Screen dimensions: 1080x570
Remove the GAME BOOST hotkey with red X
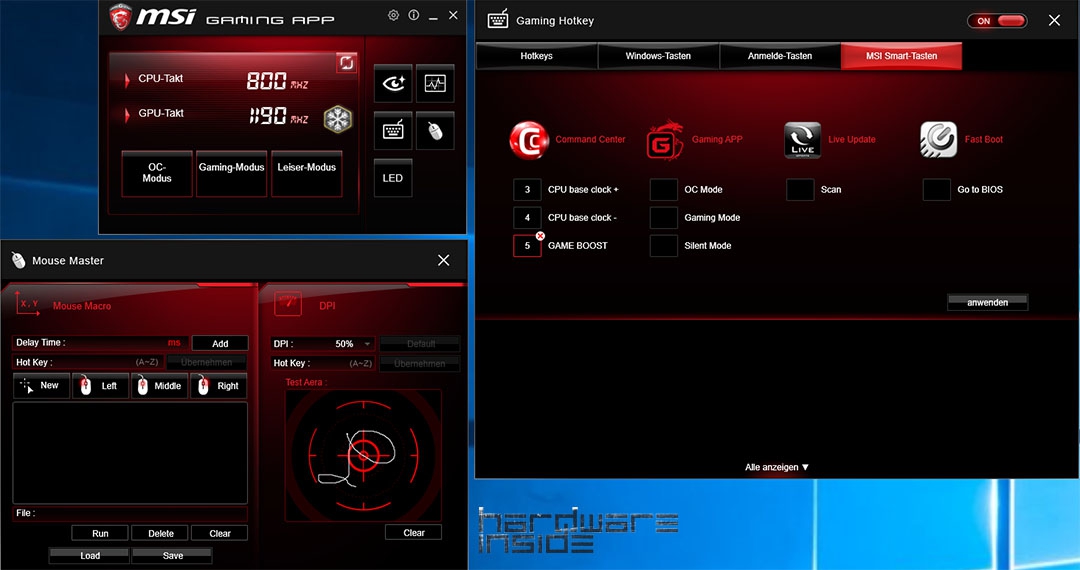[x=540, y=236]
